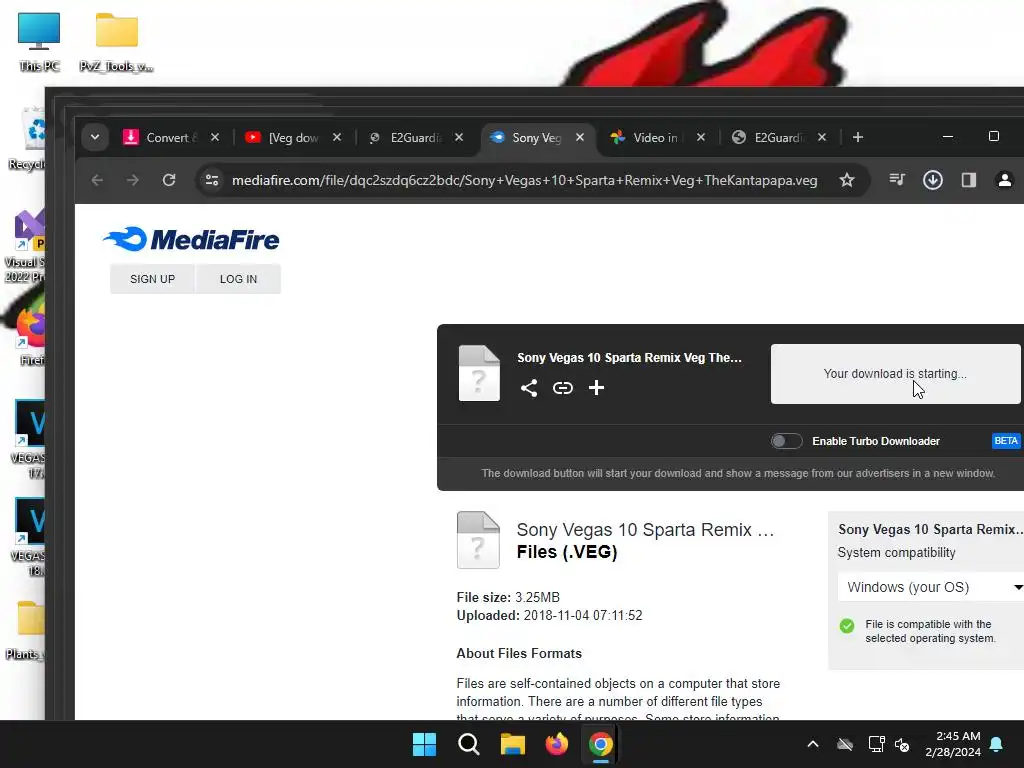The height and width of the screenshot is (768, 1024).
Task: Close the [Veg dow YouTube tab
Action: tap(337, 137)
